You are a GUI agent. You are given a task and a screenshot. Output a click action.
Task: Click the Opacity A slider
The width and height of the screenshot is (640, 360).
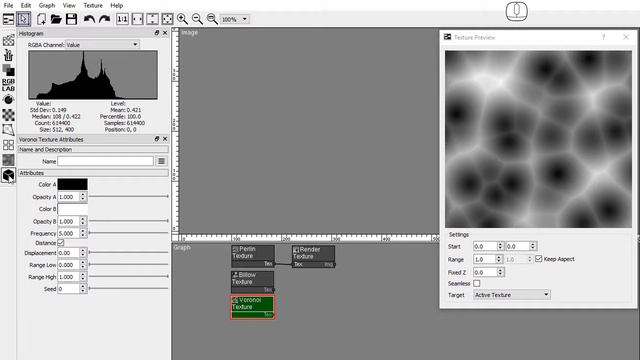pos(129,196)
